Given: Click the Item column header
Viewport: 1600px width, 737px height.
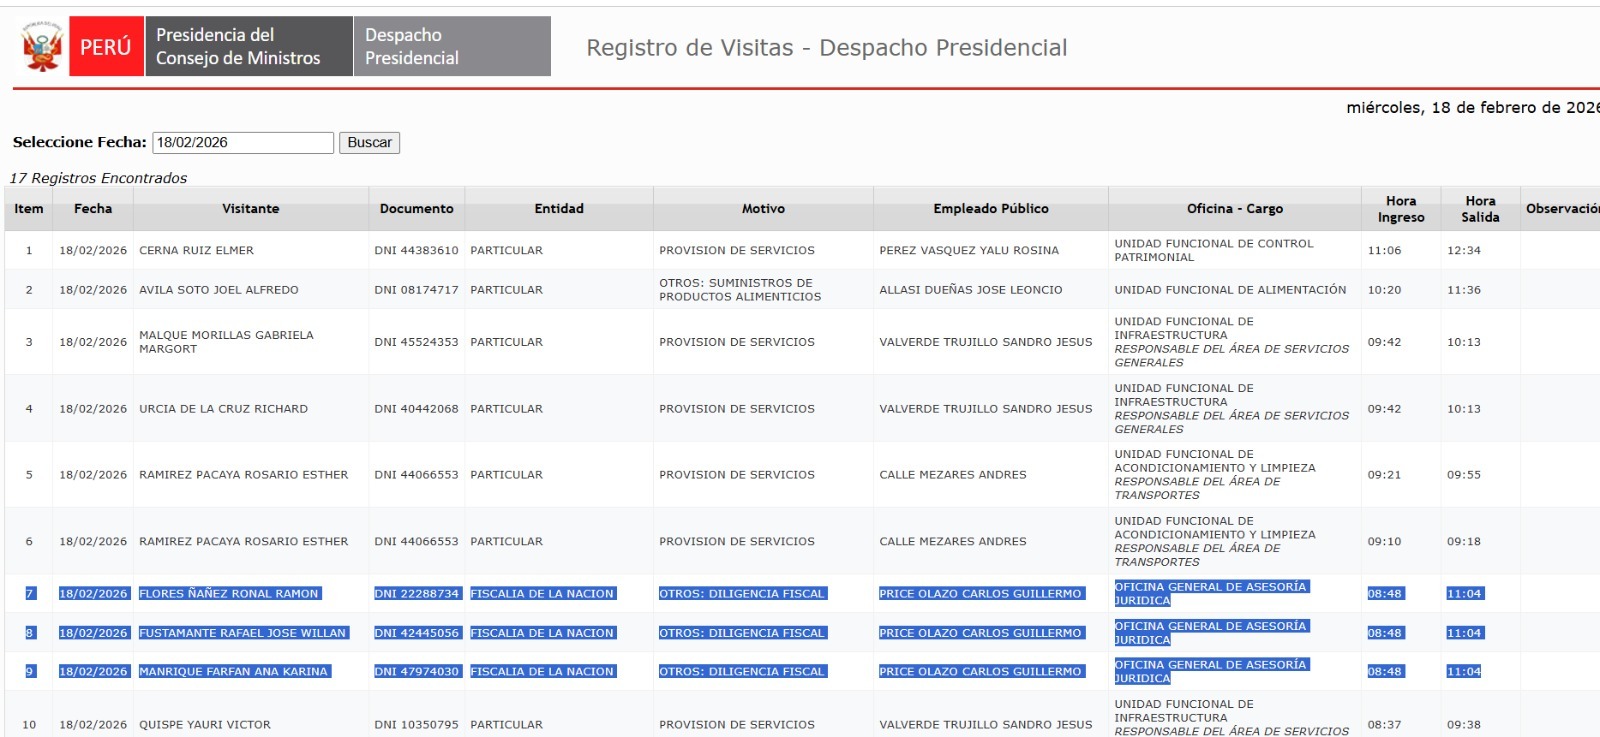Looking at the screenshot, I should point(29,209).
